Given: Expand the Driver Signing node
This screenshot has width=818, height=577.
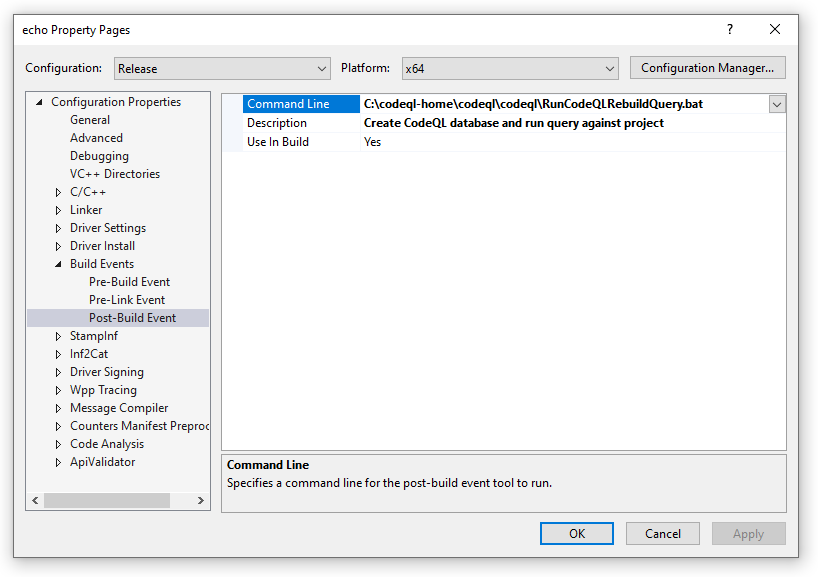Looking at the screenshot, I should (58, 371).
